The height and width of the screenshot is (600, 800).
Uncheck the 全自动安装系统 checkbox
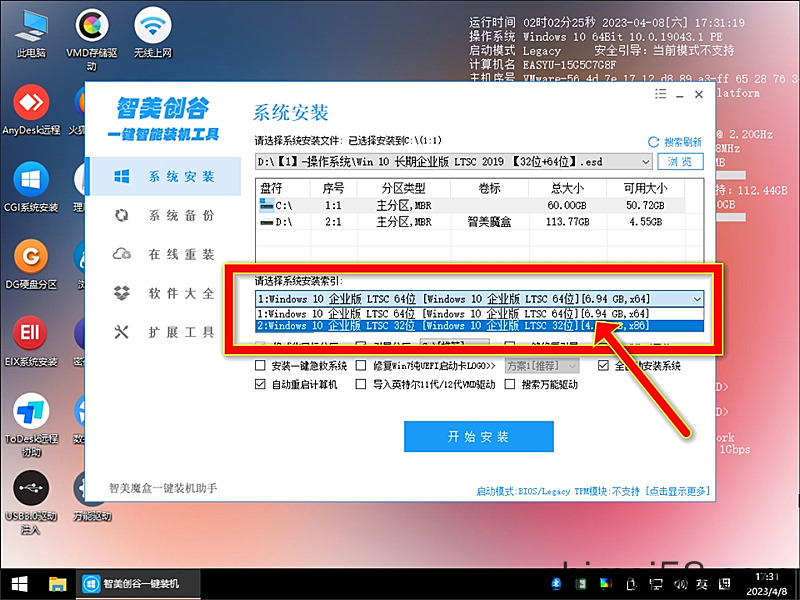(x=604, y=365)
